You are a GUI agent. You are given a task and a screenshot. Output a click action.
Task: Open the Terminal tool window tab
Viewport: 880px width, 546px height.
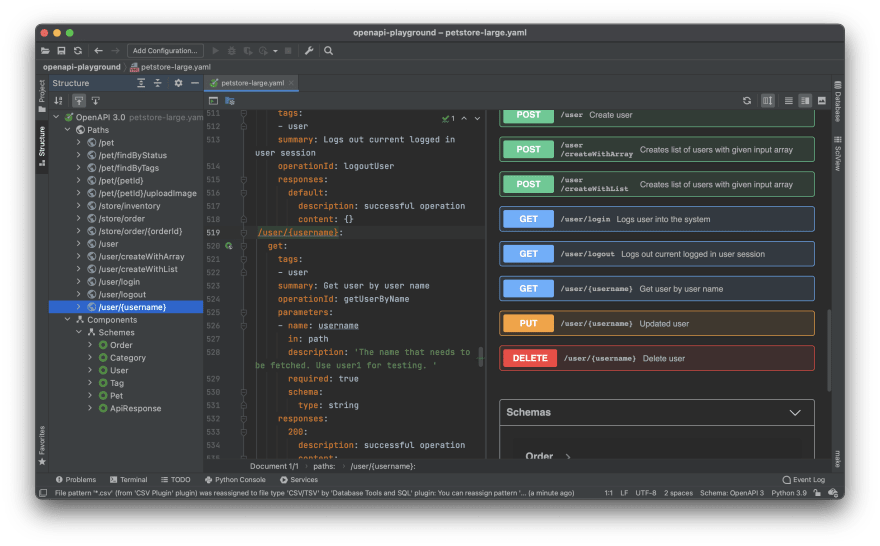coord(129,480)
